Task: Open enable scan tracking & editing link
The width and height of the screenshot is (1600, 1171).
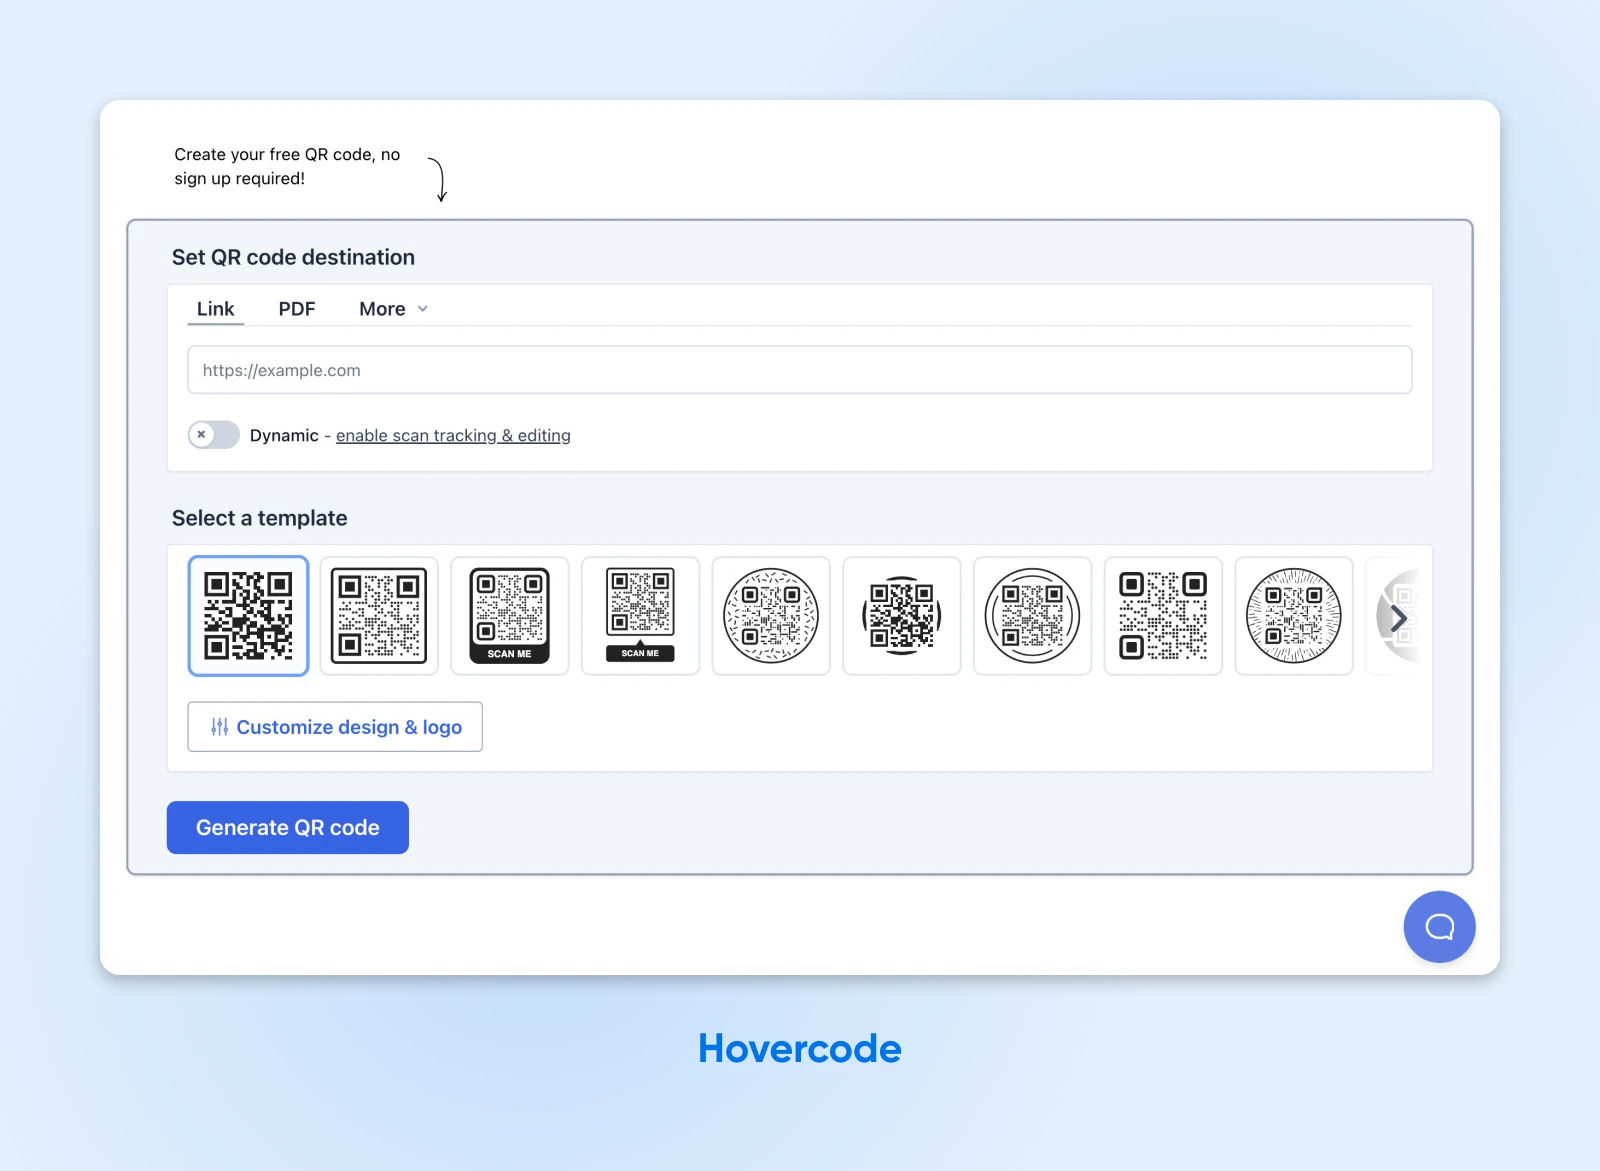Action: pyautogui.click(x=453, y=435)
